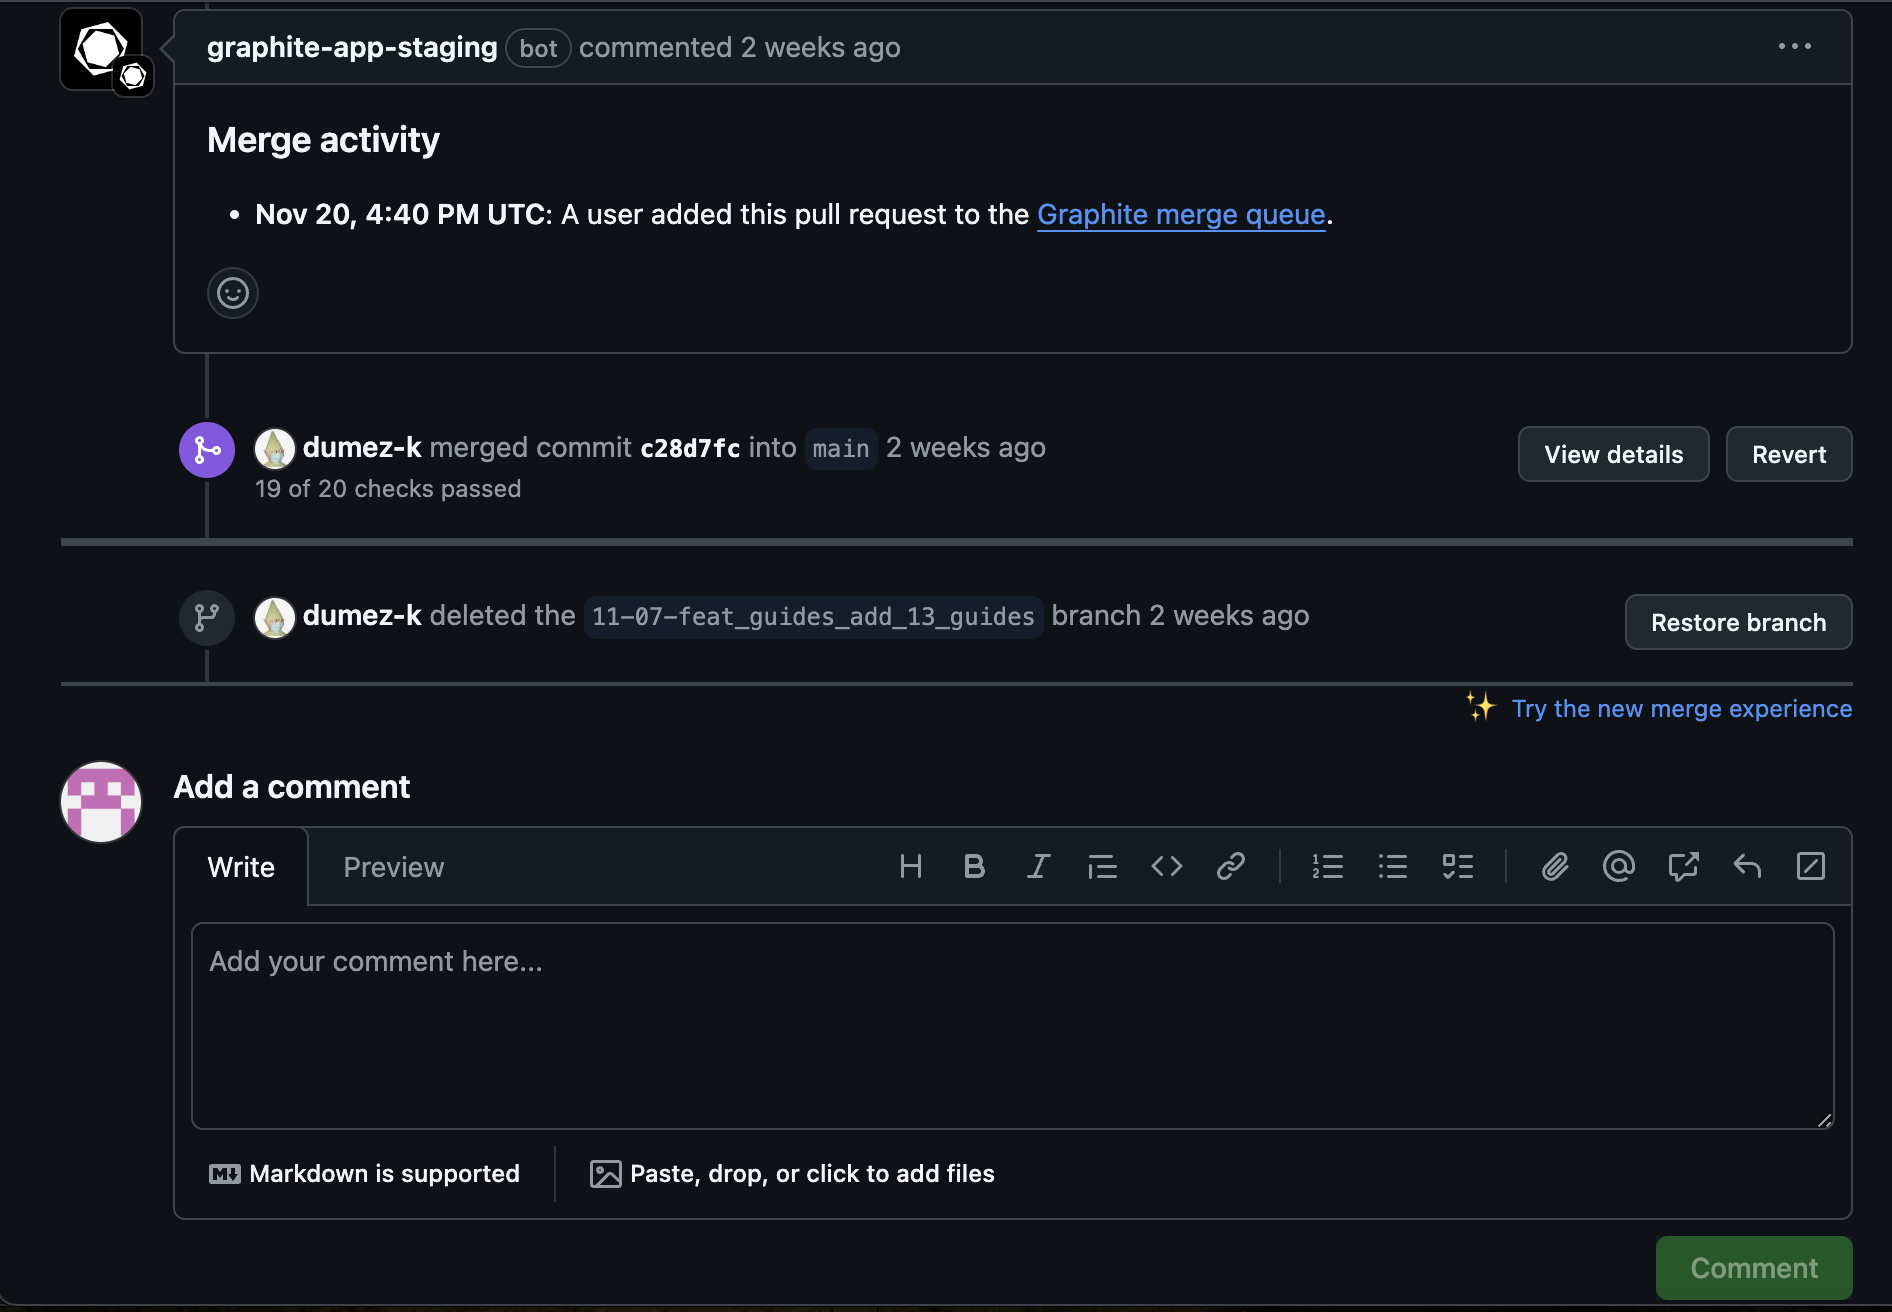Screen dimensions: 1892x1312
Task: Click the Restore branch button
Action: [x=1738, y=621]
